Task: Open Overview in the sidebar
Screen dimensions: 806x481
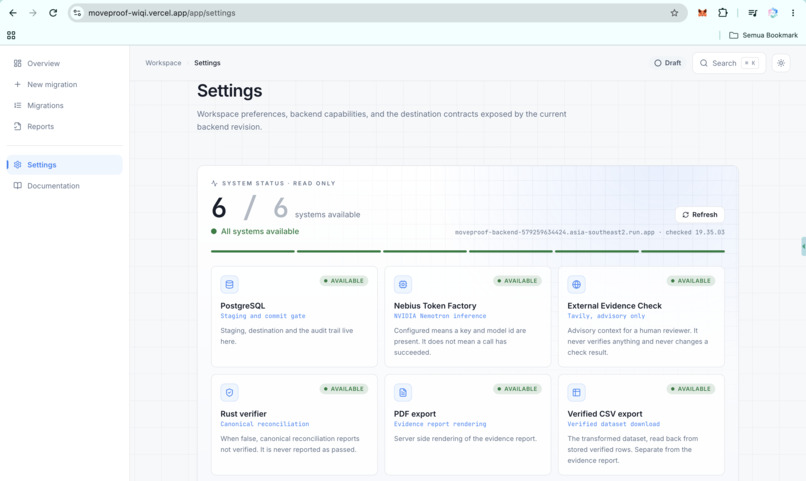Action: (x=65, y=63)
